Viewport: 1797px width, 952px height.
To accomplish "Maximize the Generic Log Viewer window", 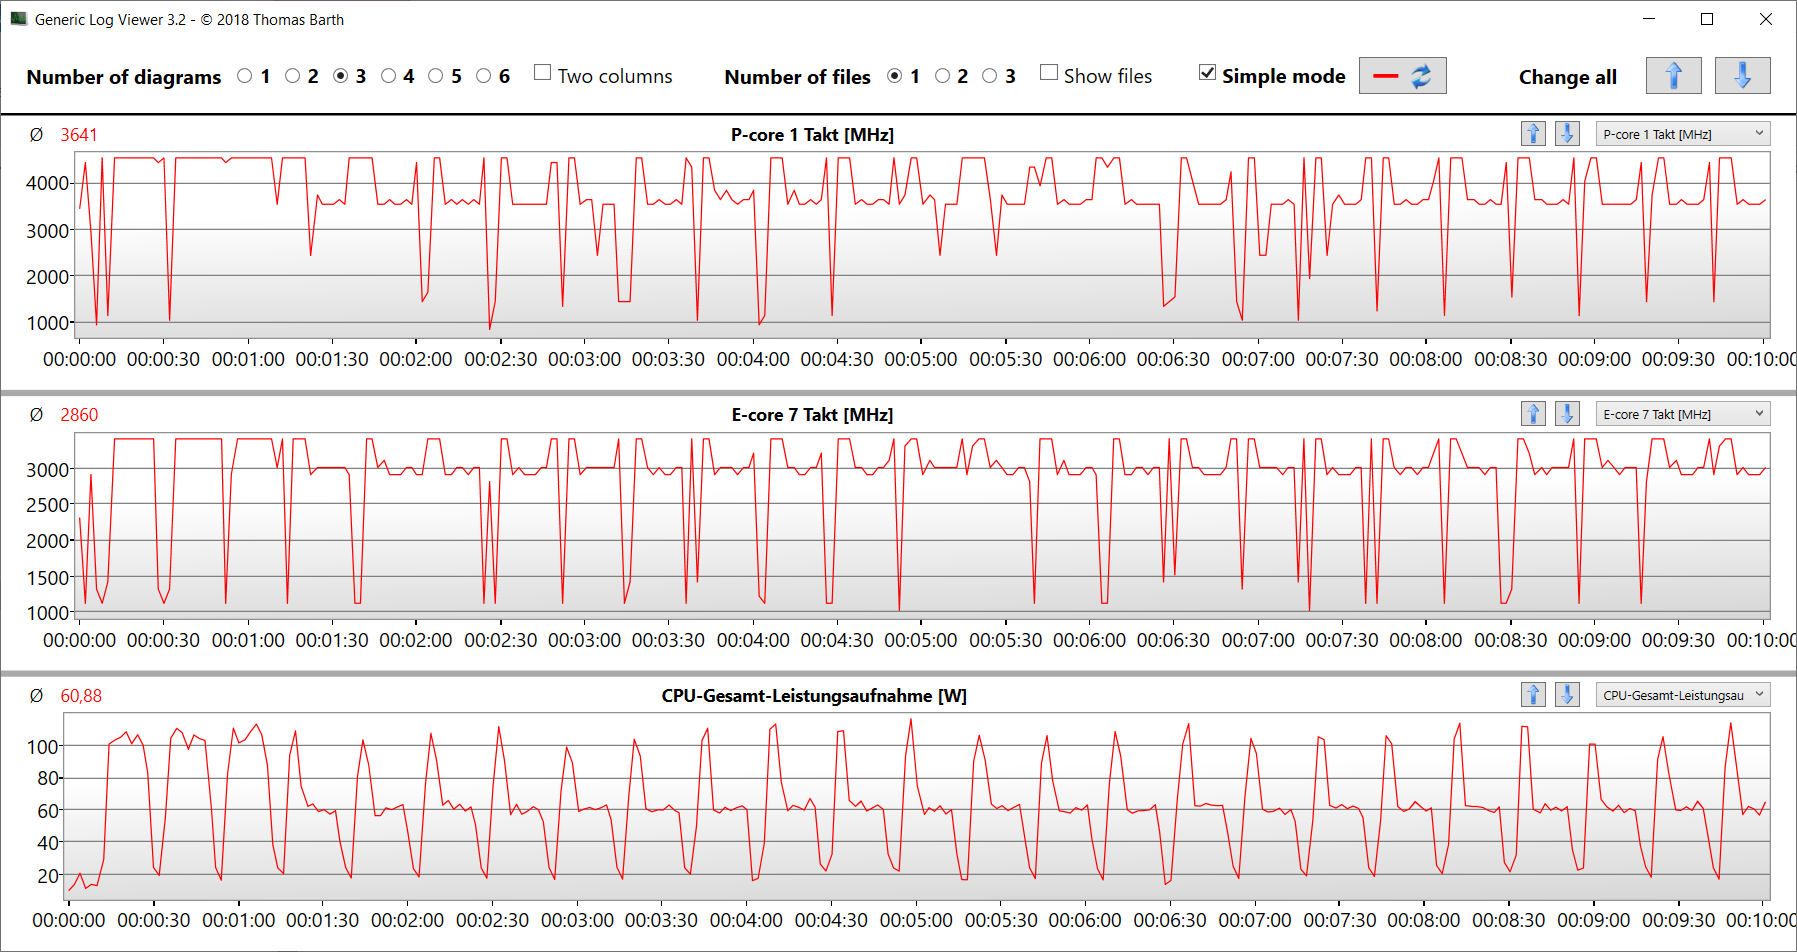I will (x=1707, y=19).
